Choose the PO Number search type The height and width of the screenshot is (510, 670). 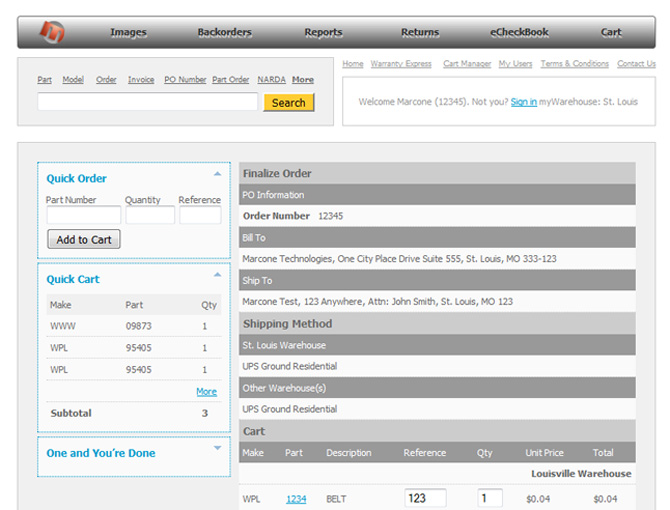[185, 80]
